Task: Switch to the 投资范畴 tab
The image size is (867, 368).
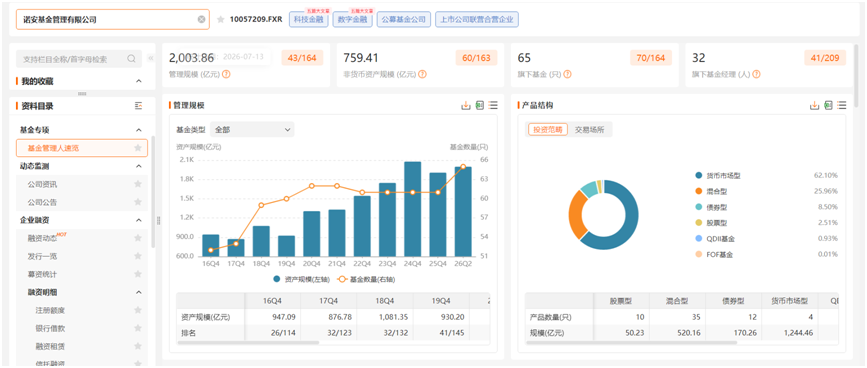Action: click(x=547, y=130)
